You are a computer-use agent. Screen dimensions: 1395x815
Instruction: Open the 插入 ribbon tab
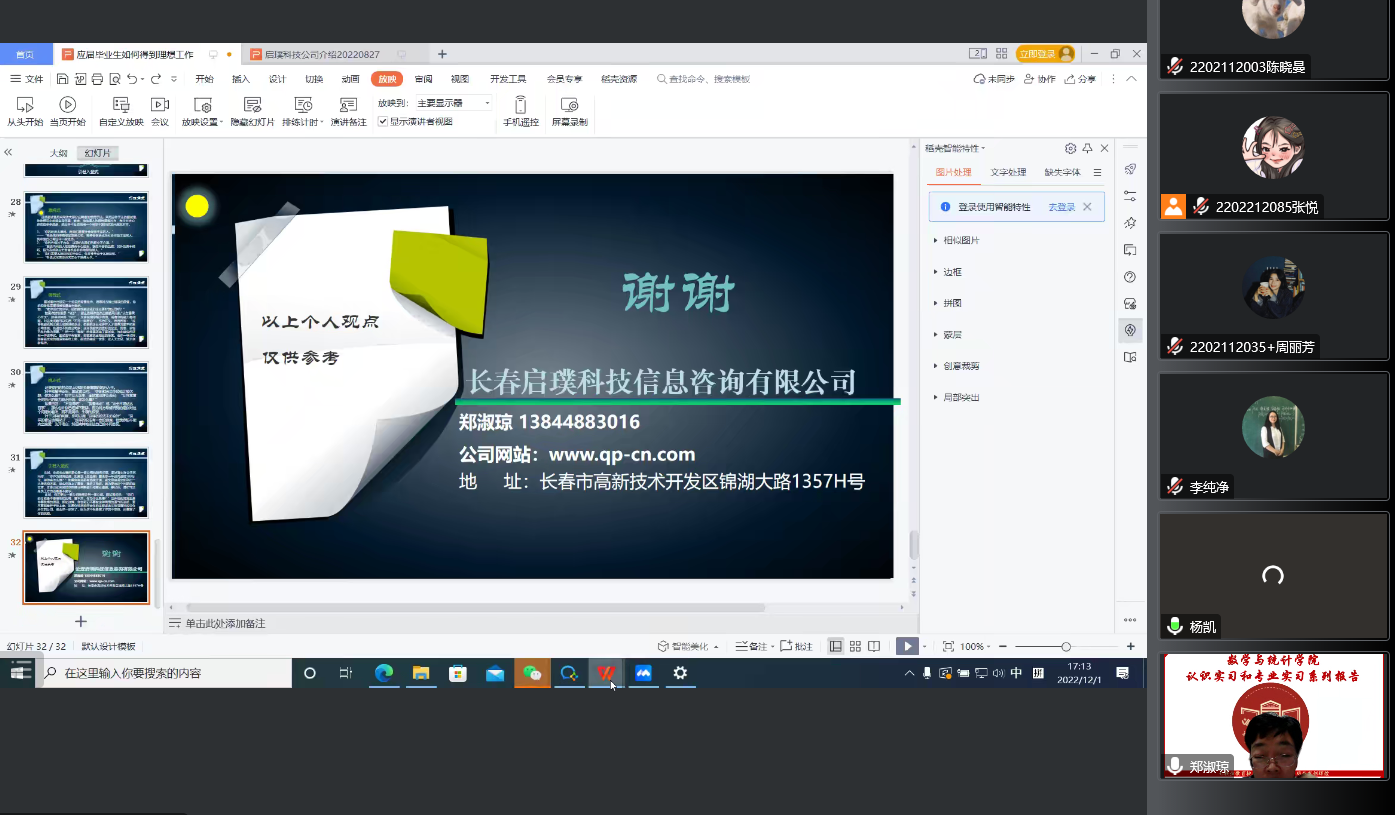(241, 79)
